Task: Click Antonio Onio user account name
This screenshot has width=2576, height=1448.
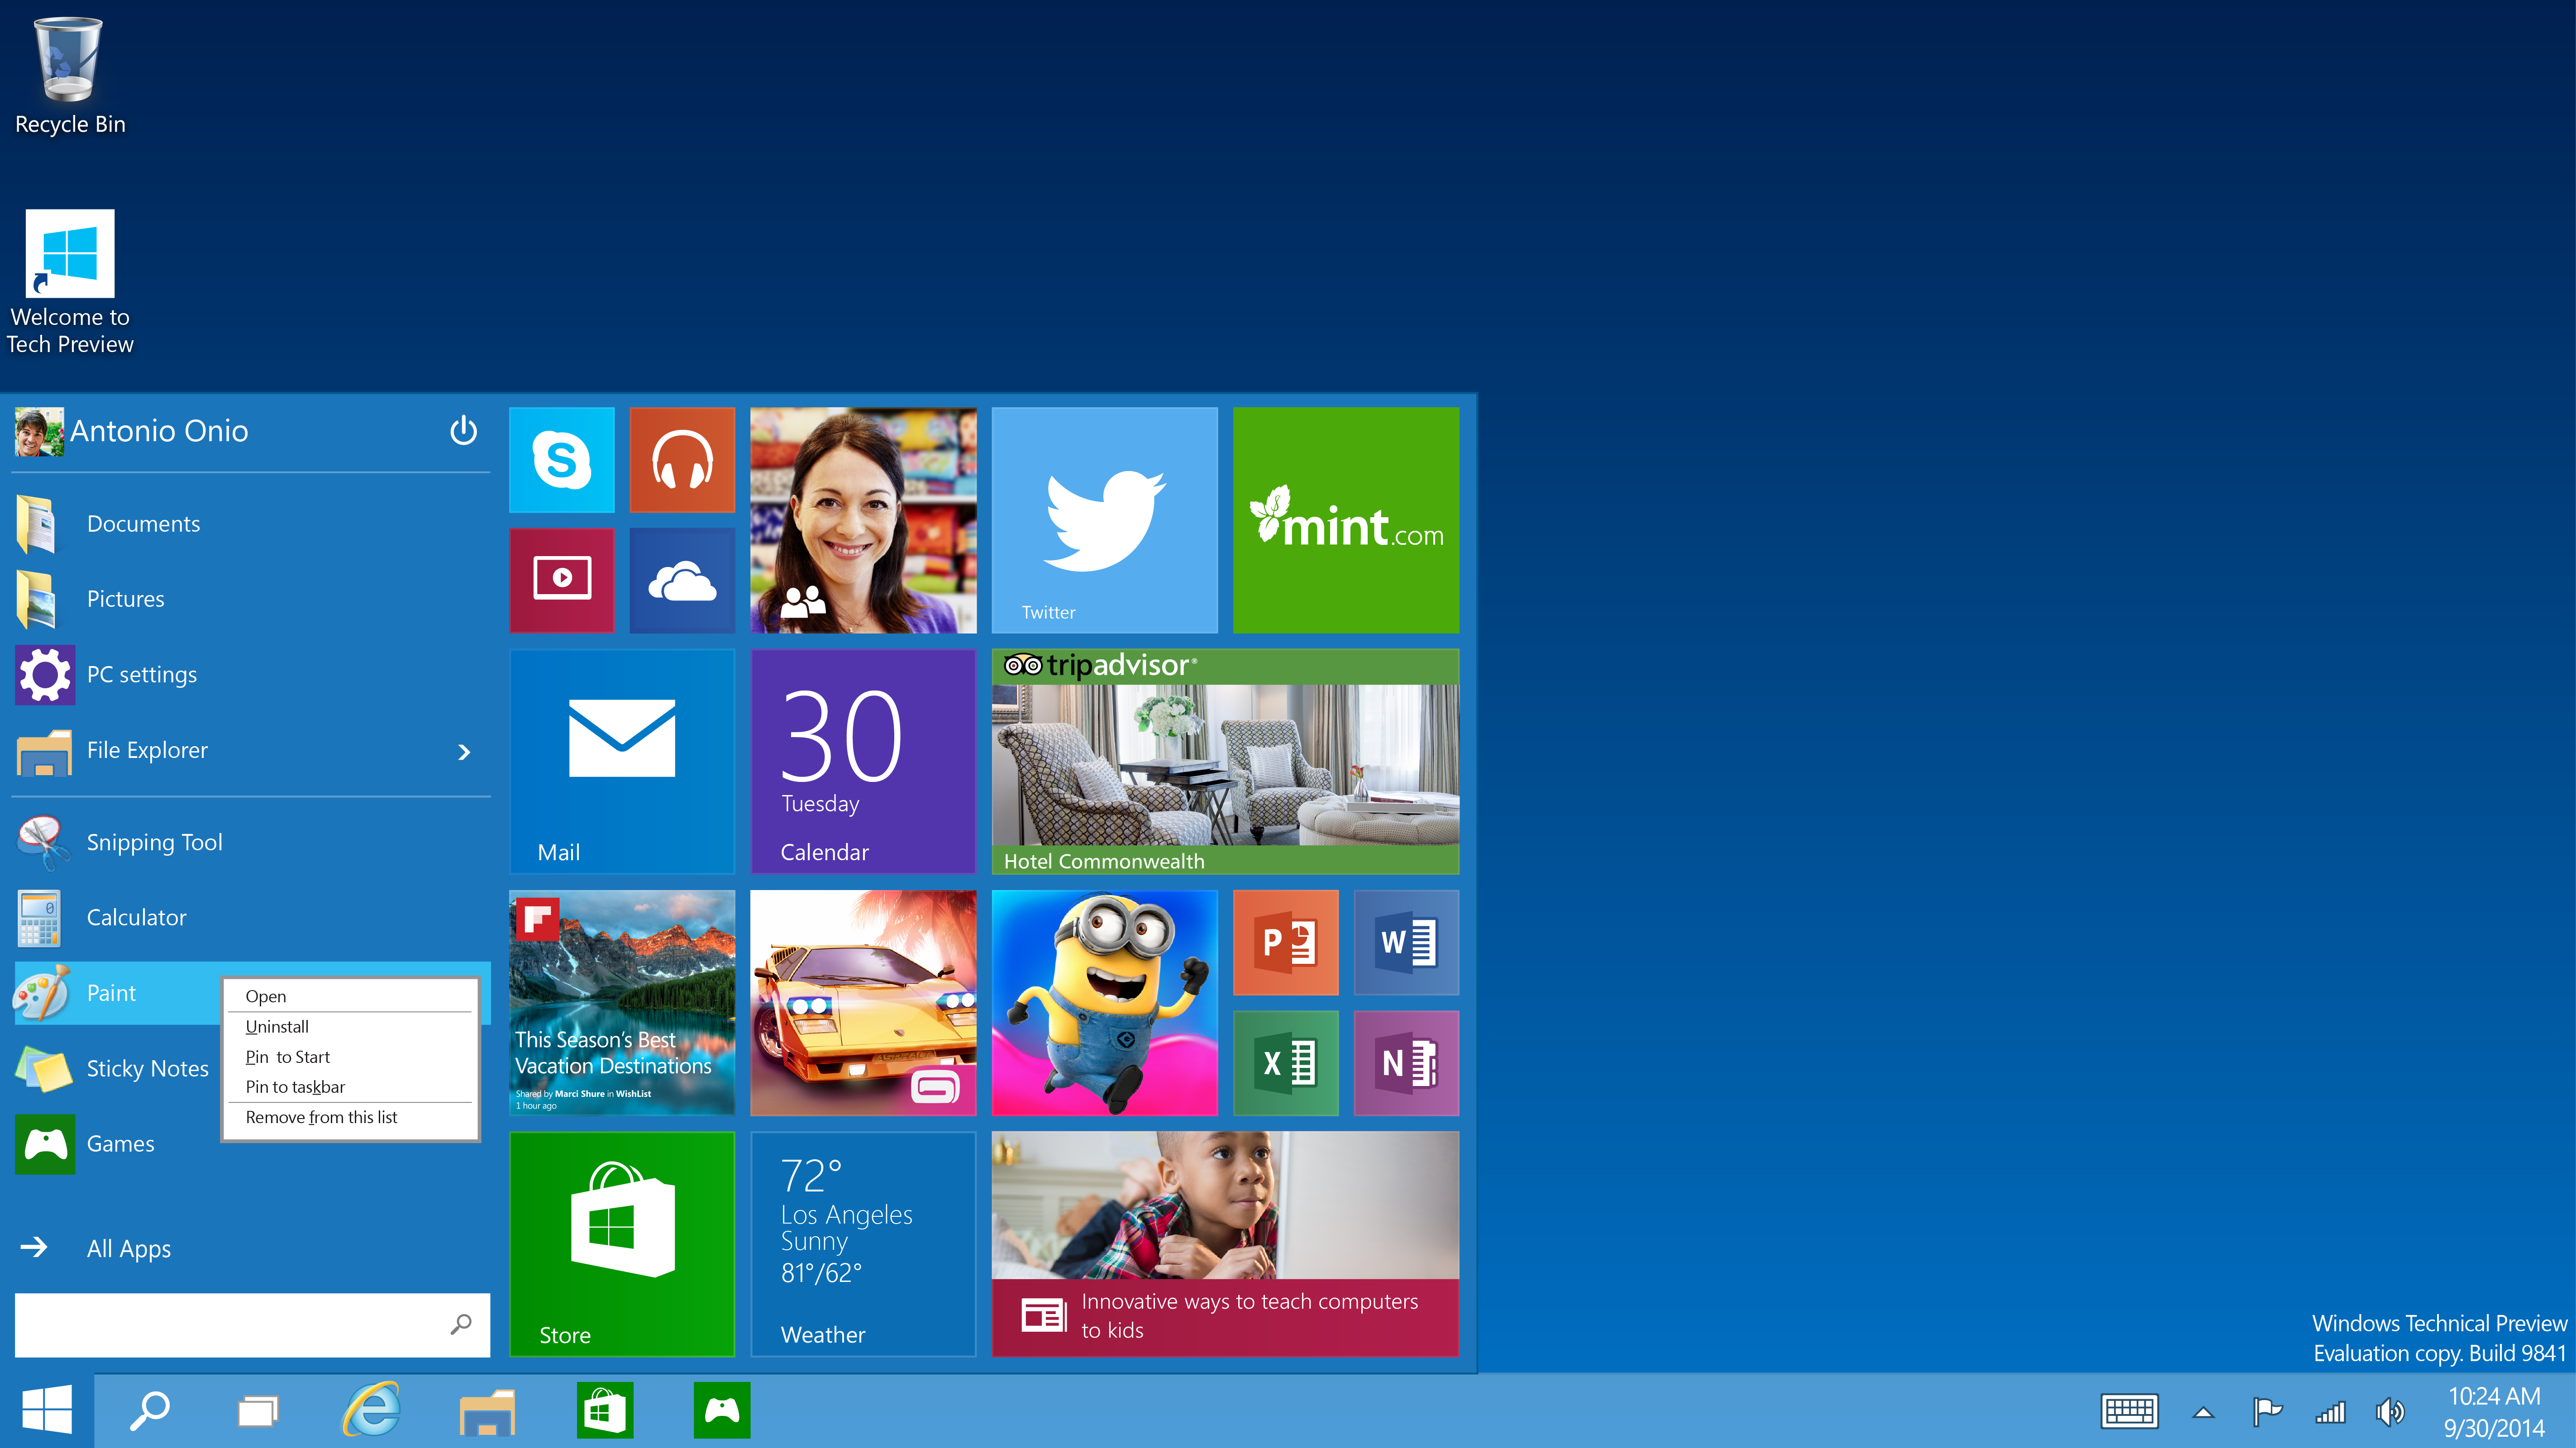Action: click(x=159, y=431)
